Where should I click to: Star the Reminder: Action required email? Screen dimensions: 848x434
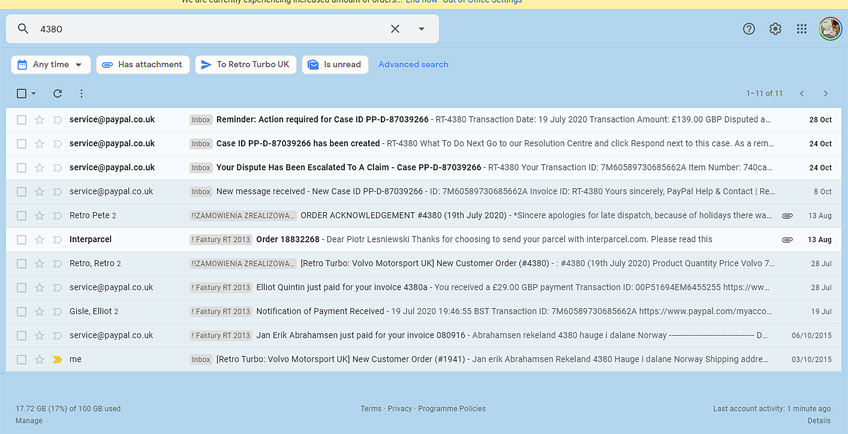tap(39, 120)
